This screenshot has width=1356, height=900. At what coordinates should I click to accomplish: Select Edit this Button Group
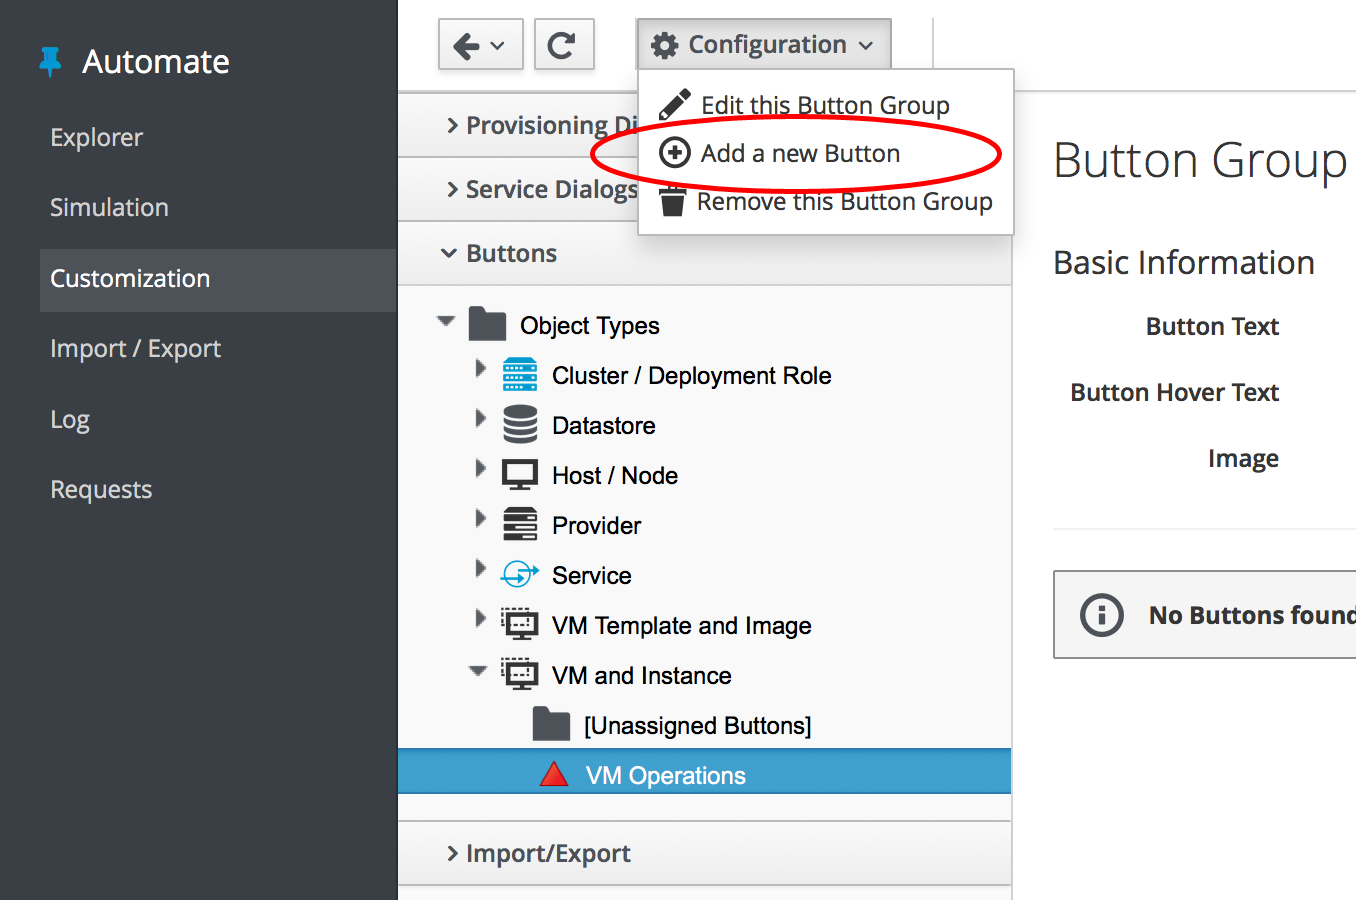point(824,105)
